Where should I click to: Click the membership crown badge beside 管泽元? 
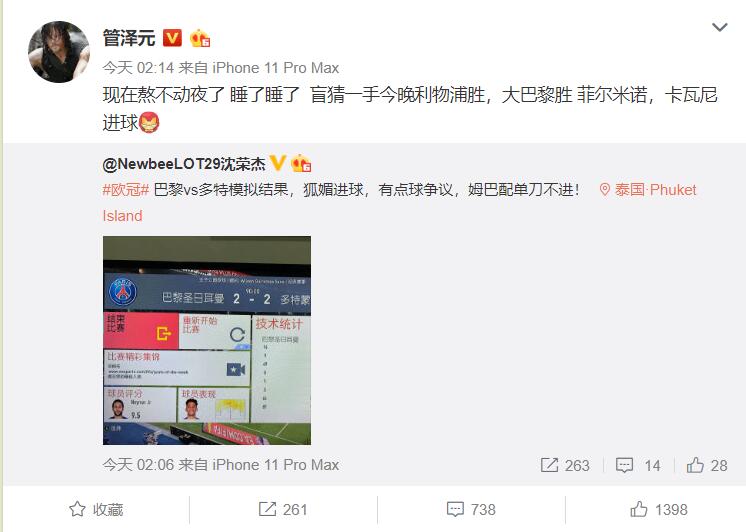tap(200, 38)
